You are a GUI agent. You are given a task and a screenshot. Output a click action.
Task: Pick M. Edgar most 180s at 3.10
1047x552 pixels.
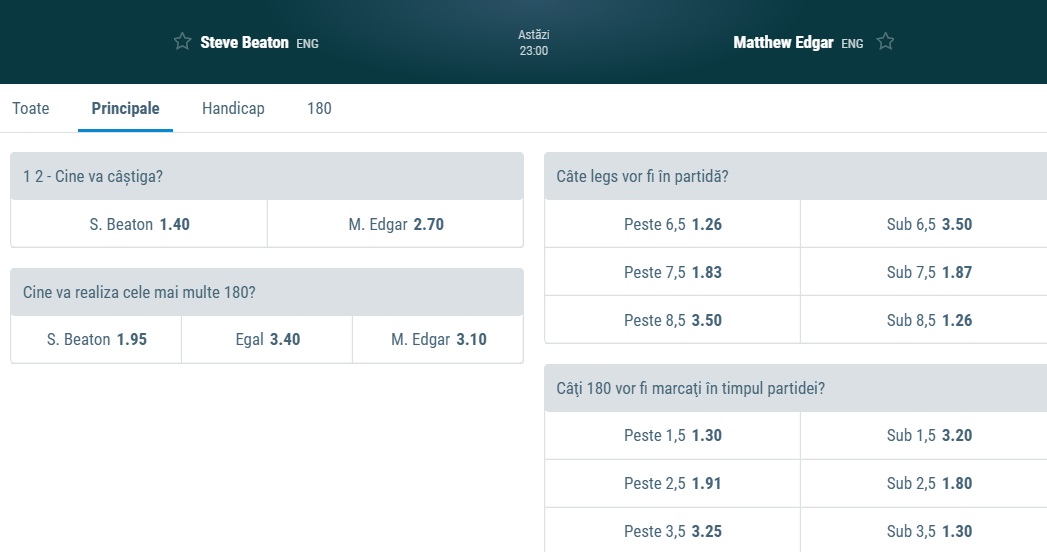(x=438, y=339)
